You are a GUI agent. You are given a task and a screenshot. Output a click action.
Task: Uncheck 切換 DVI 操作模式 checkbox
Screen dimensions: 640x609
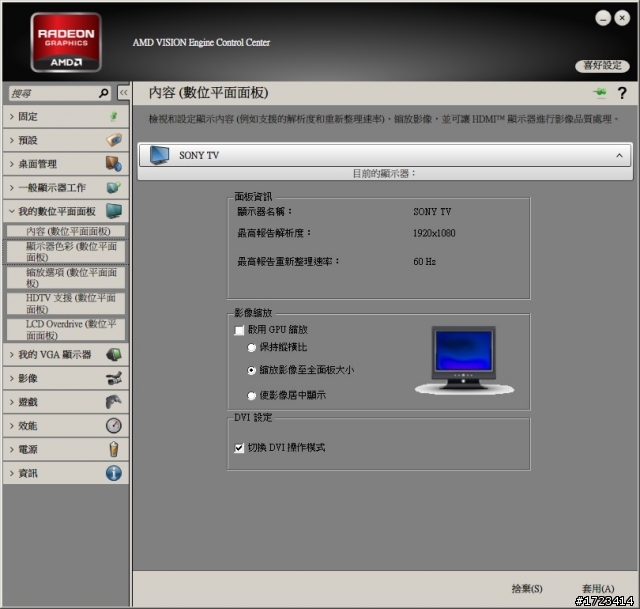[239, 448]
